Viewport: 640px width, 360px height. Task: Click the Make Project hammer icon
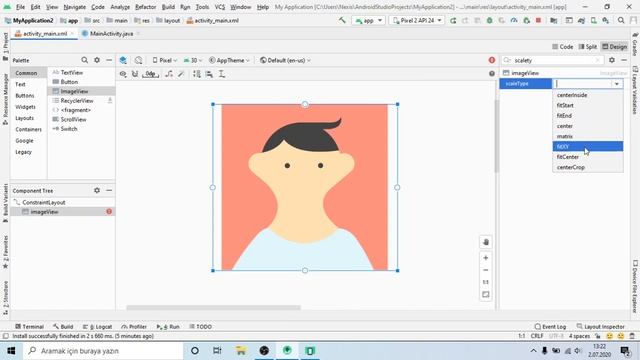pos(342,20)
